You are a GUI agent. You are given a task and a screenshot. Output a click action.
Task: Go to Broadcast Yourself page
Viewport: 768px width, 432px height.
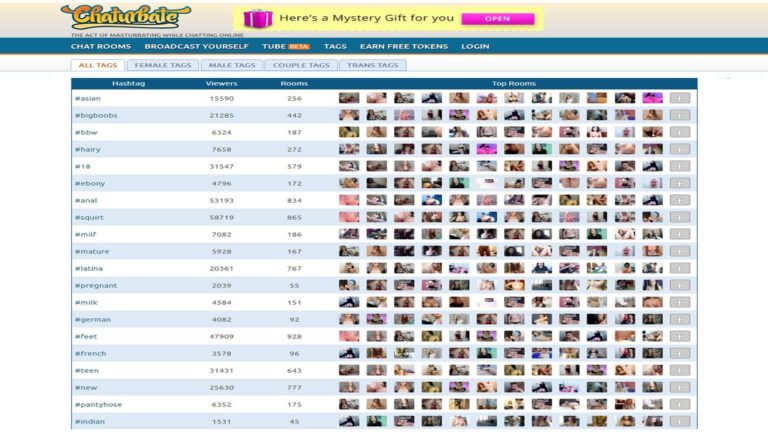(x=196, y=46)
